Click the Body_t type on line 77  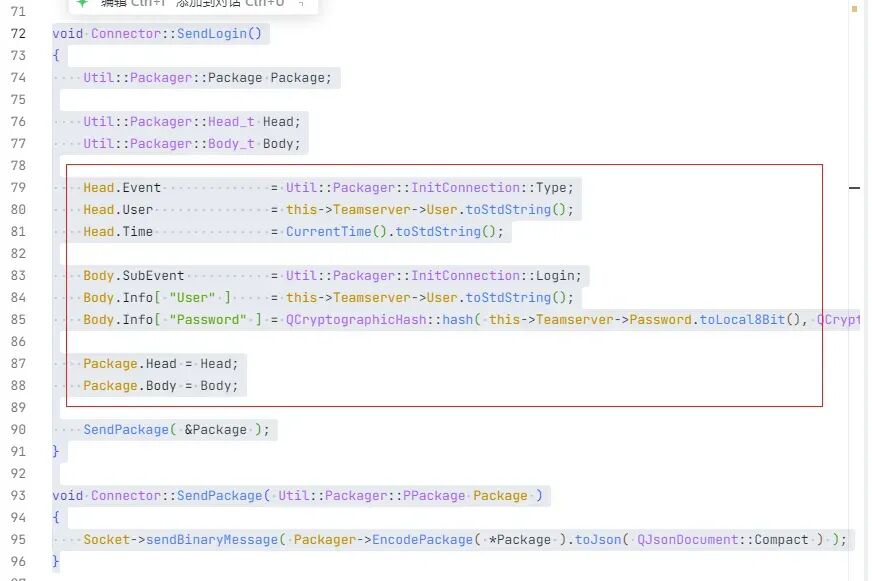point(231,144)
